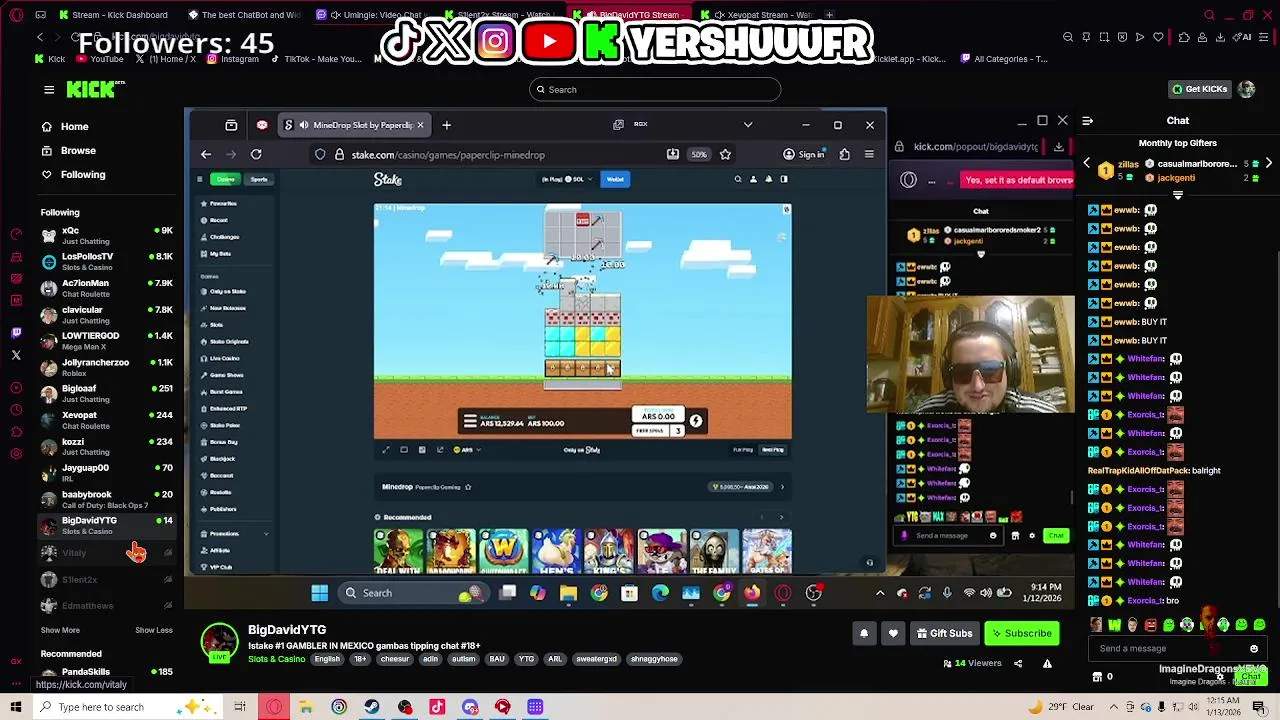1280x720 pixels.
Task: Show previous top gifter
Action: (1087, 163)
